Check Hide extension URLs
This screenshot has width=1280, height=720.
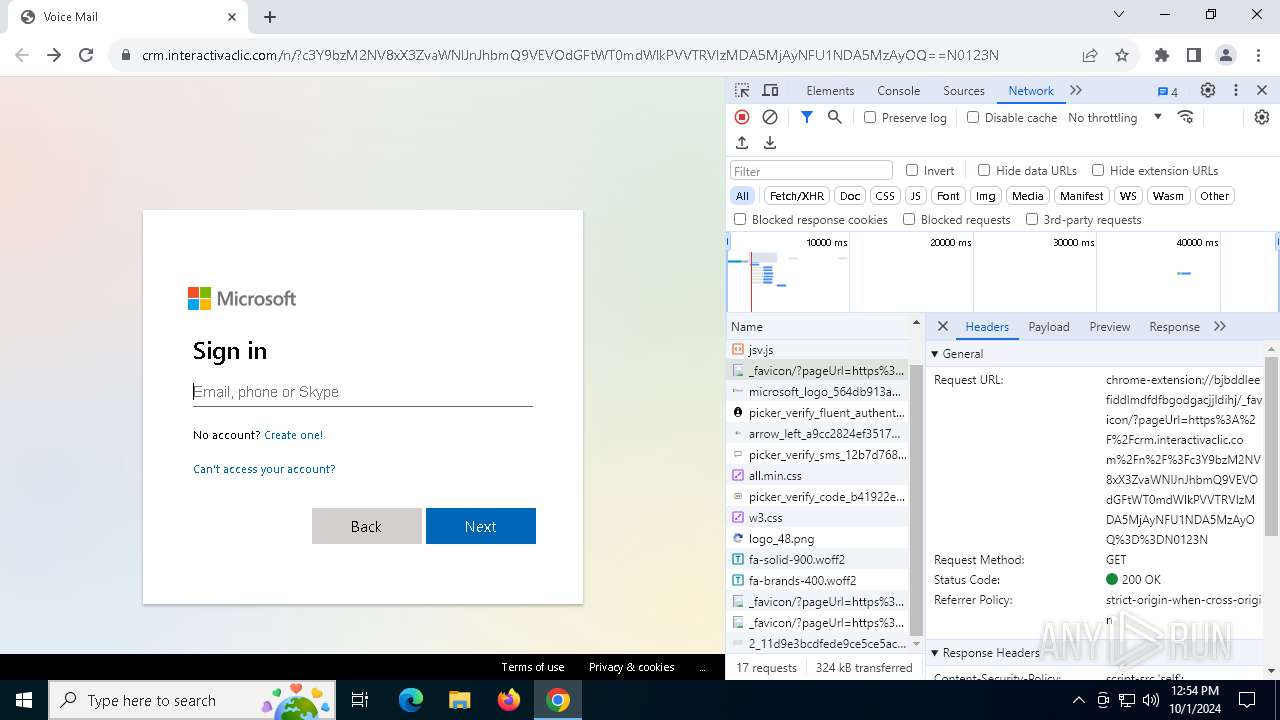1098,170
